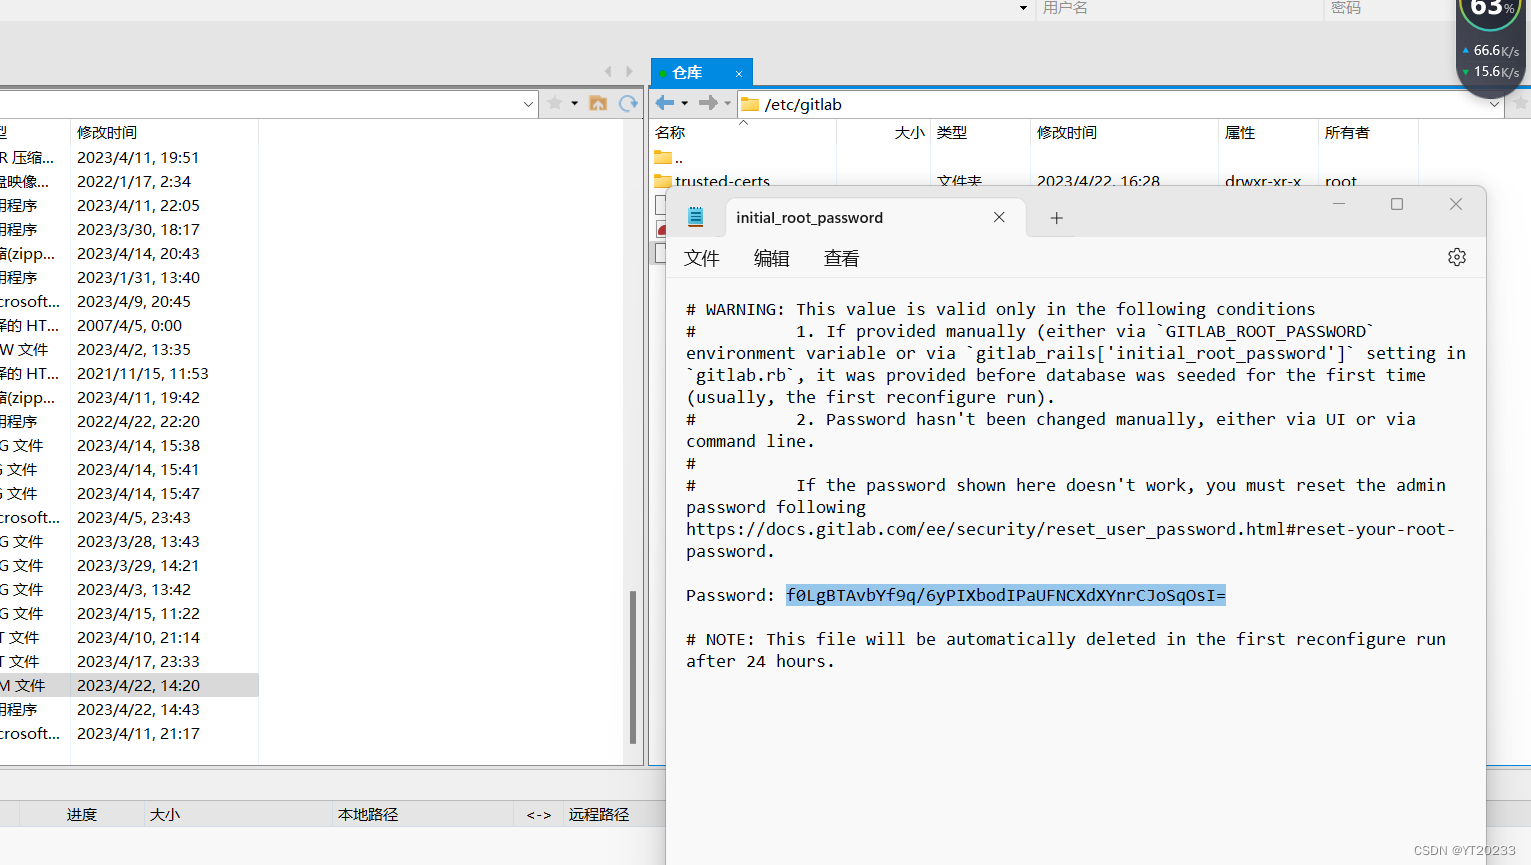Viewport: 1531px width, 865px height.
Task: Expand the local path dropdown
Action: 528,104
